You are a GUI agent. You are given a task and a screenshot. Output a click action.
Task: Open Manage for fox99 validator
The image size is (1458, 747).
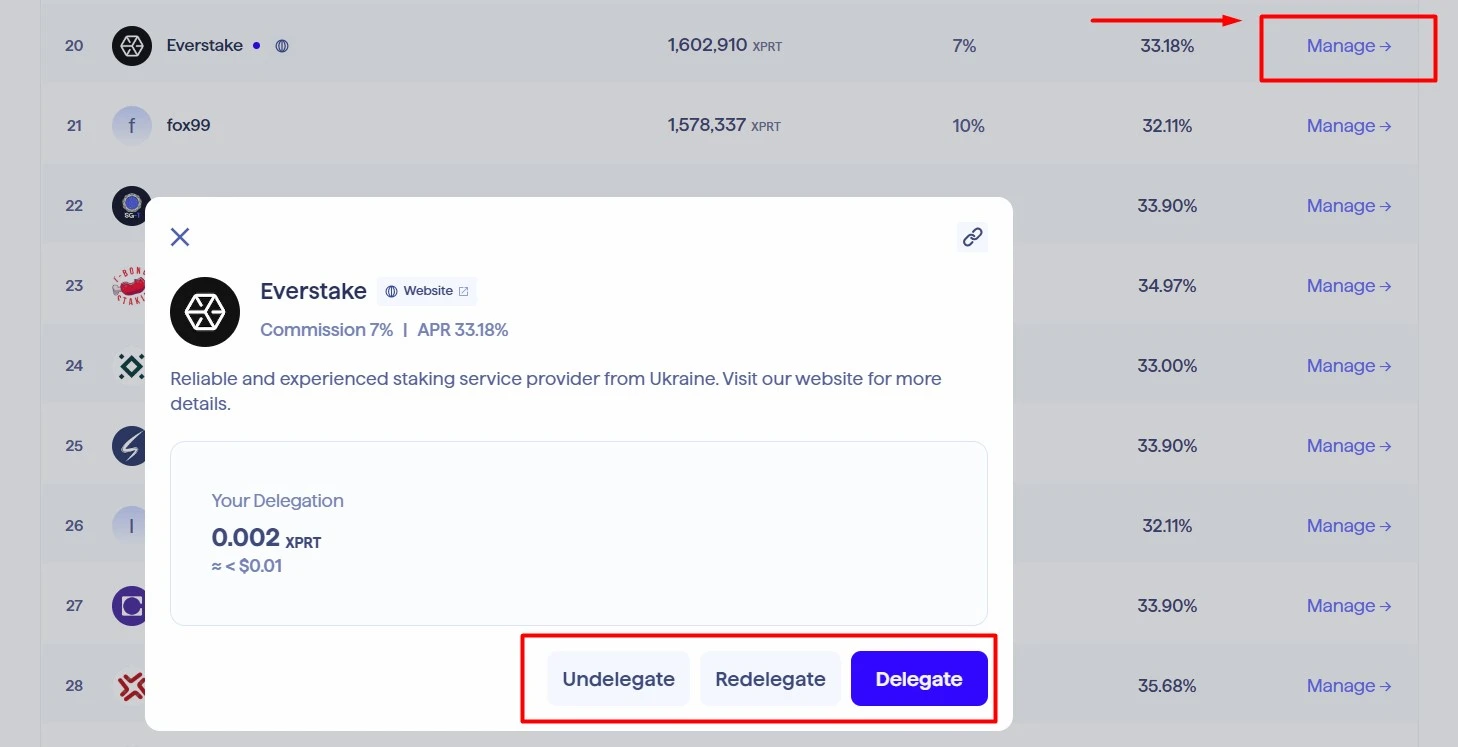point(1349,126)
